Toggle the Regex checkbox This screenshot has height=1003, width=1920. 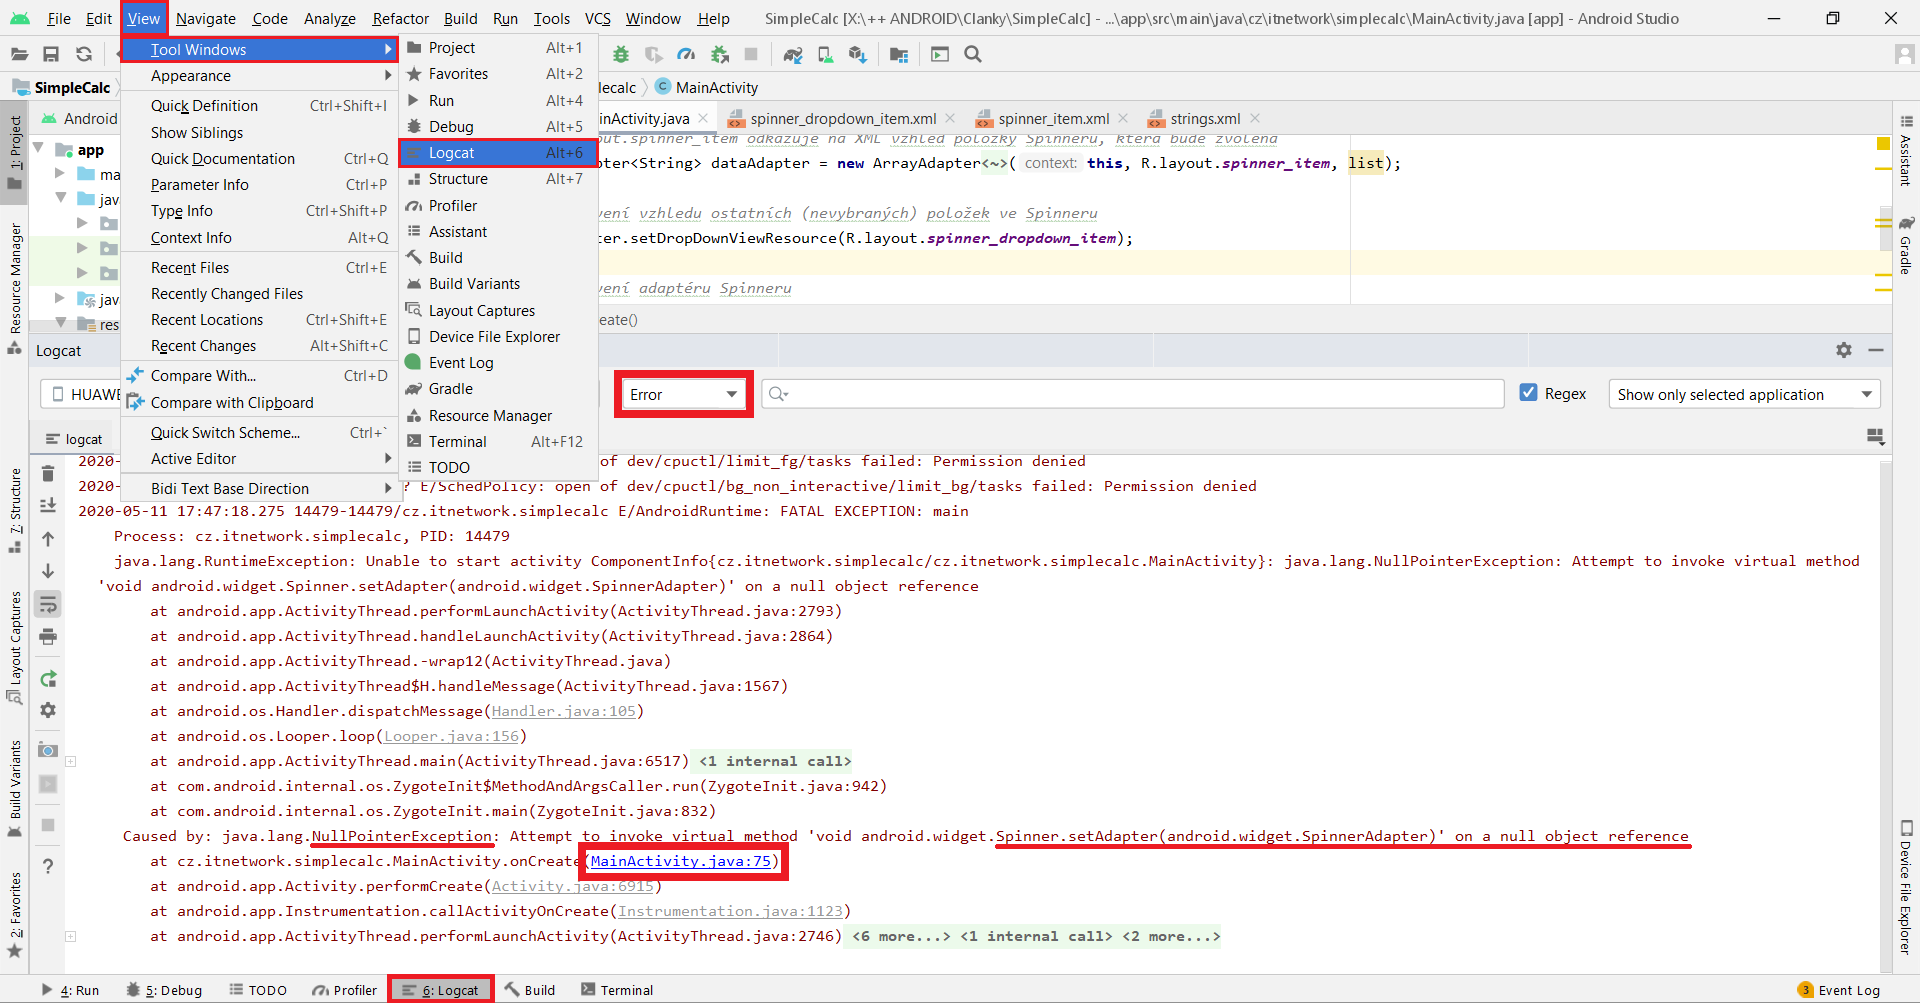pos(1528,393)
